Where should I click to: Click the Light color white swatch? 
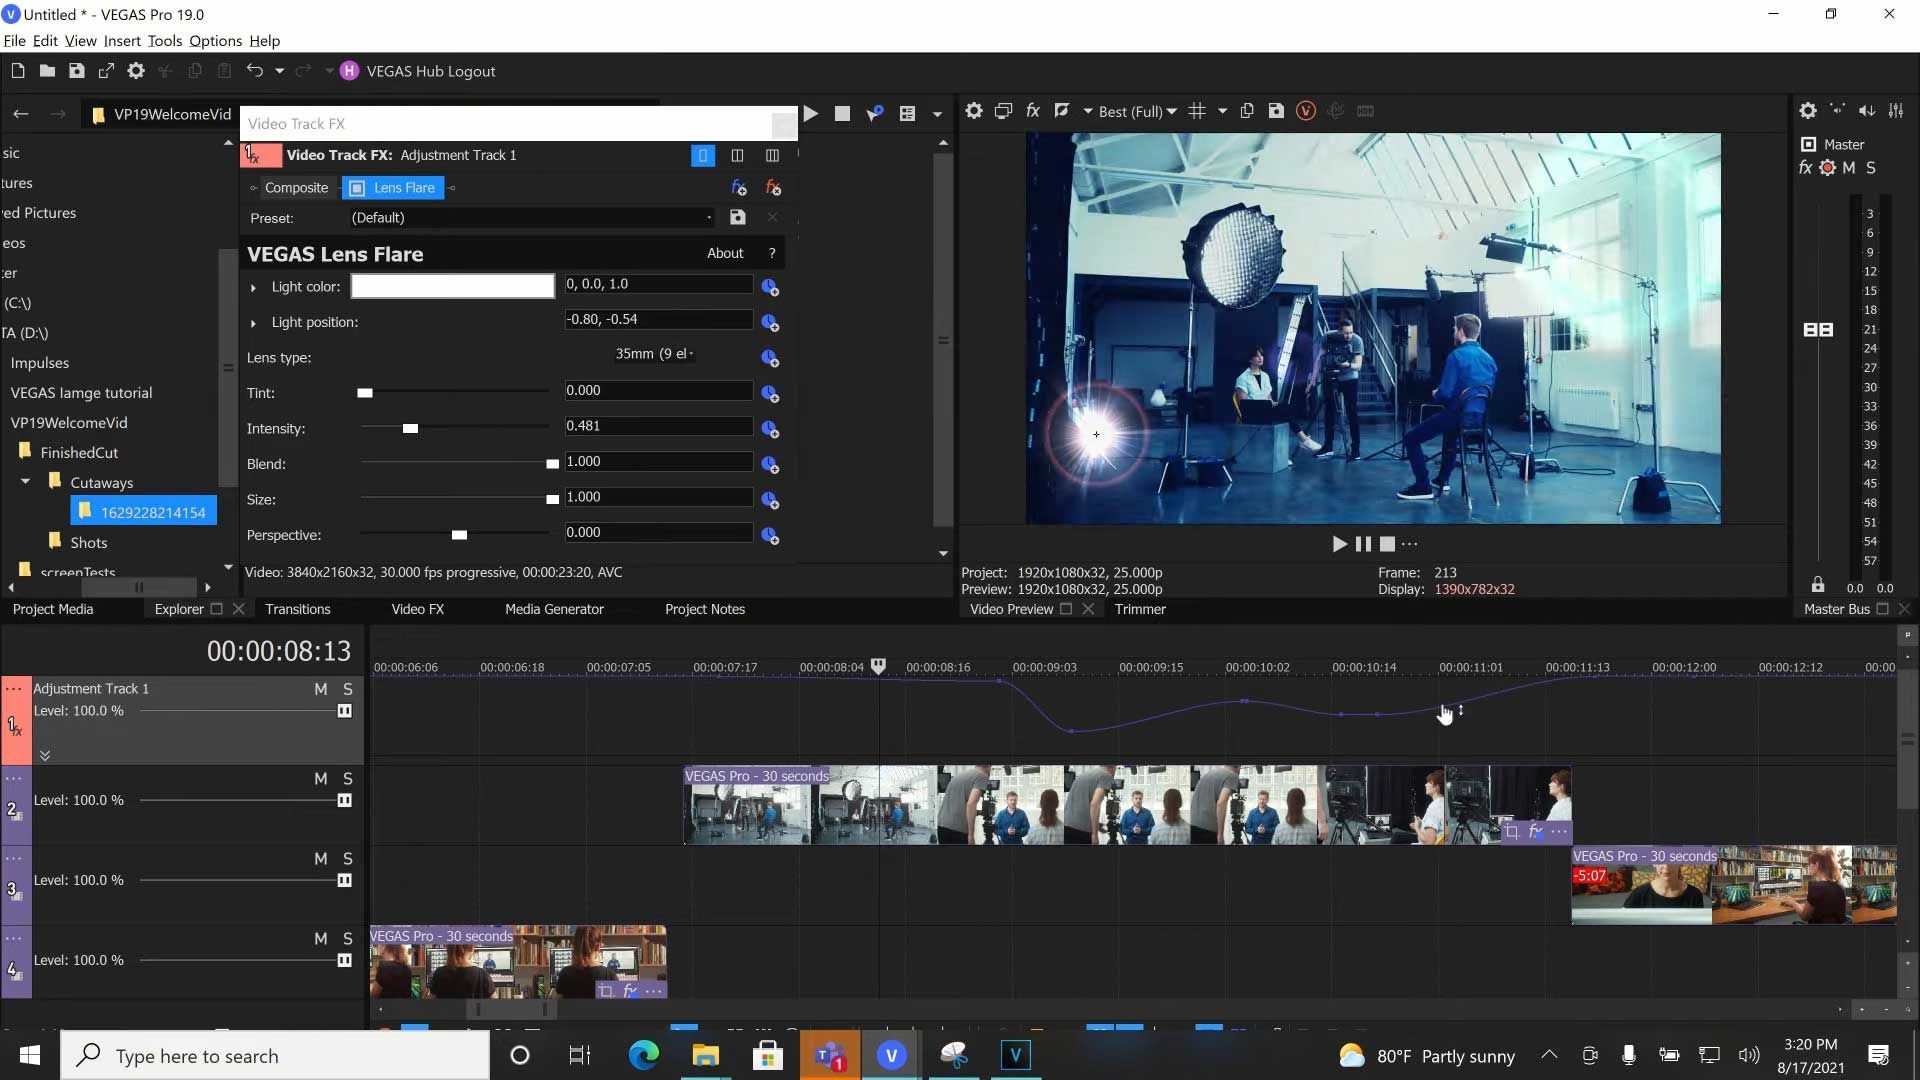click(452, 287)
